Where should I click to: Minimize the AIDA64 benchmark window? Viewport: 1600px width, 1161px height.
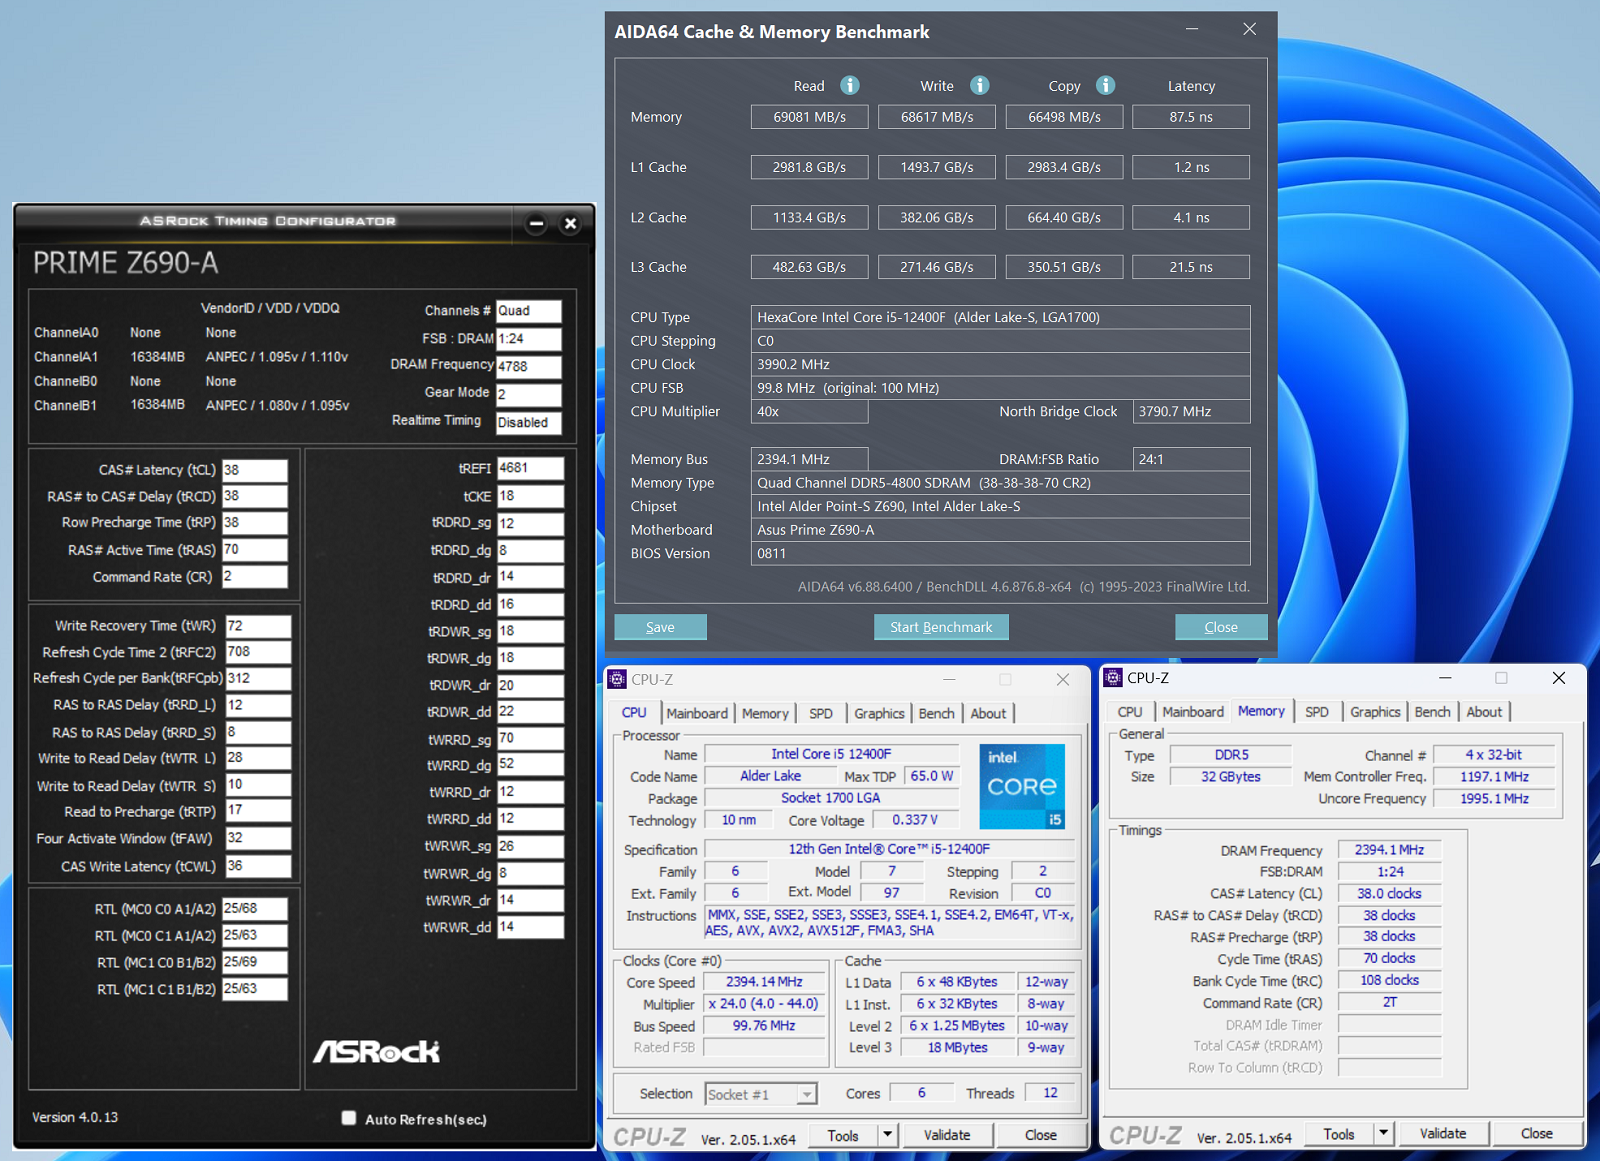1192,29
